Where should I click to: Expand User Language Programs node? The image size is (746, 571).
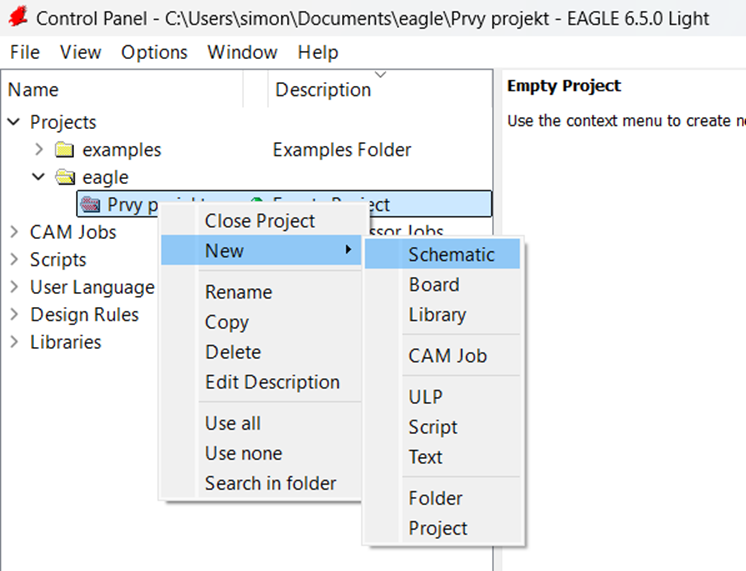click(x=14, y=287)
